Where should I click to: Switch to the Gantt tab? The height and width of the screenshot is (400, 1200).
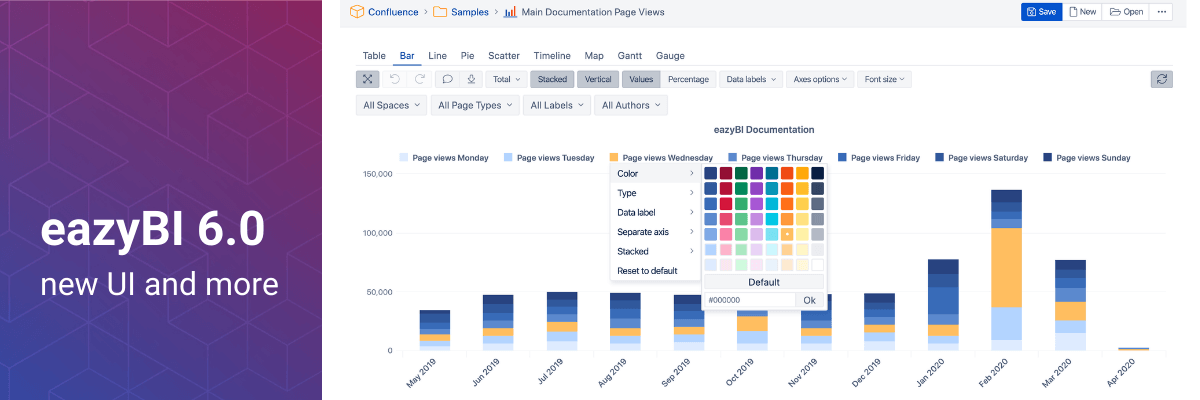pos(630,56)
